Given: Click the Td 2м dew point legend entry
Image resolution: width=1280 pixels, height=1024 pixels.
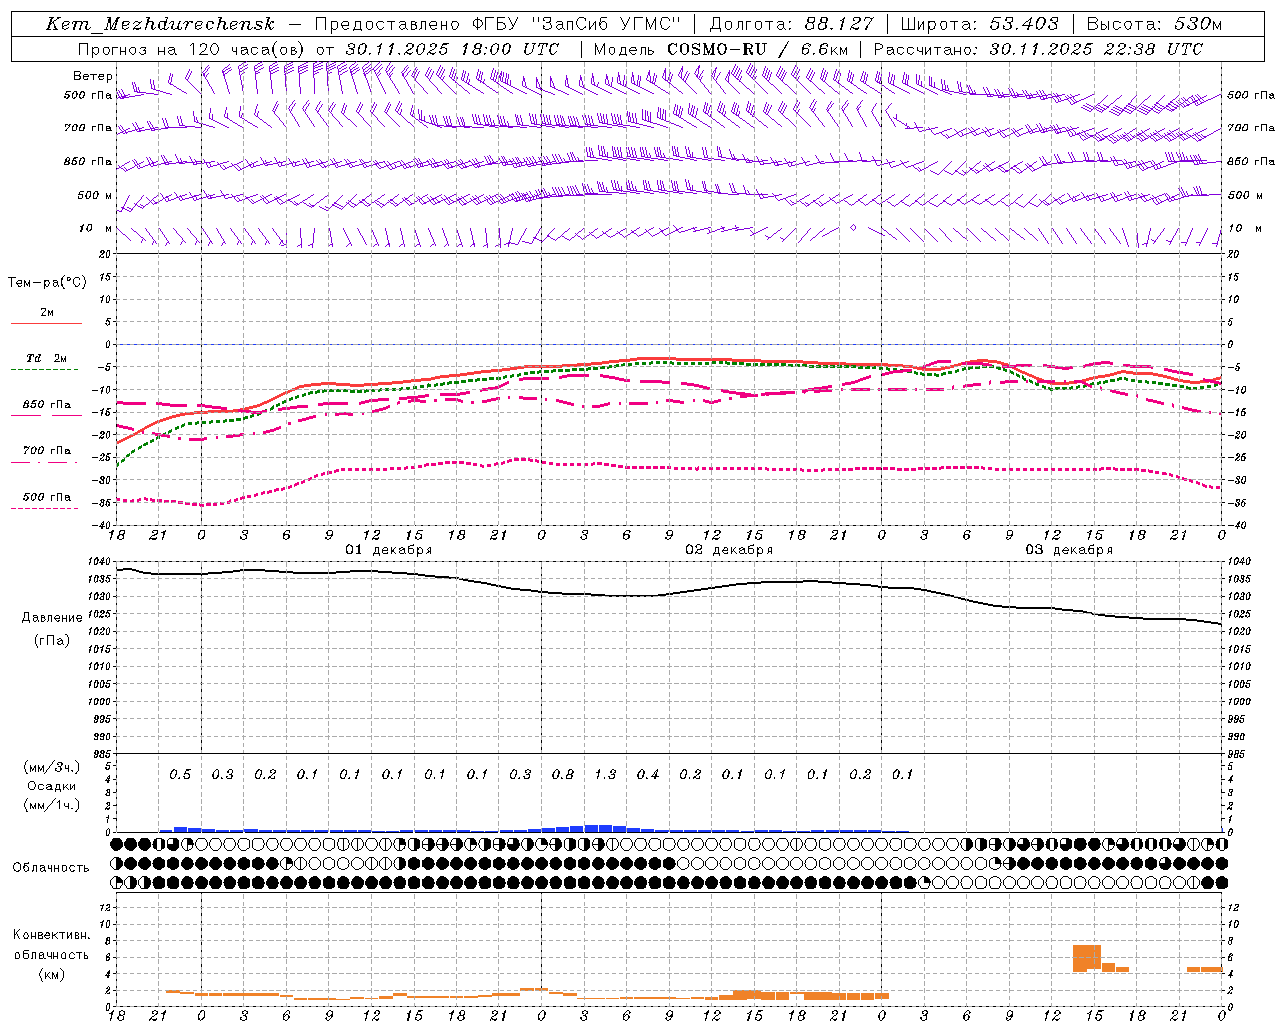Looking at the screenshot, I should (46, 358).
